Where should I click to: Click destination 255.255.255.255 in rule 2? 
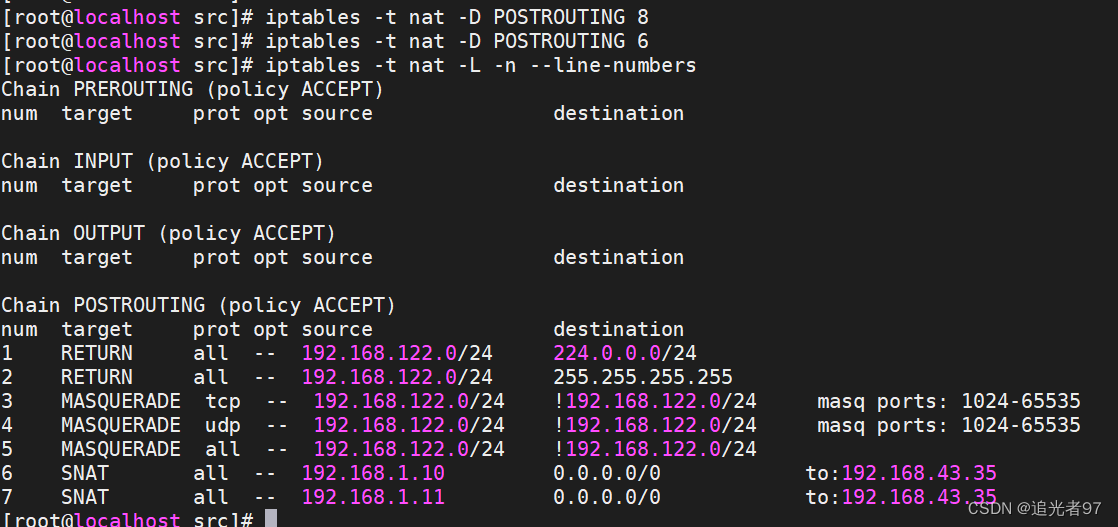pyautogui.click(x=643, y=377)
